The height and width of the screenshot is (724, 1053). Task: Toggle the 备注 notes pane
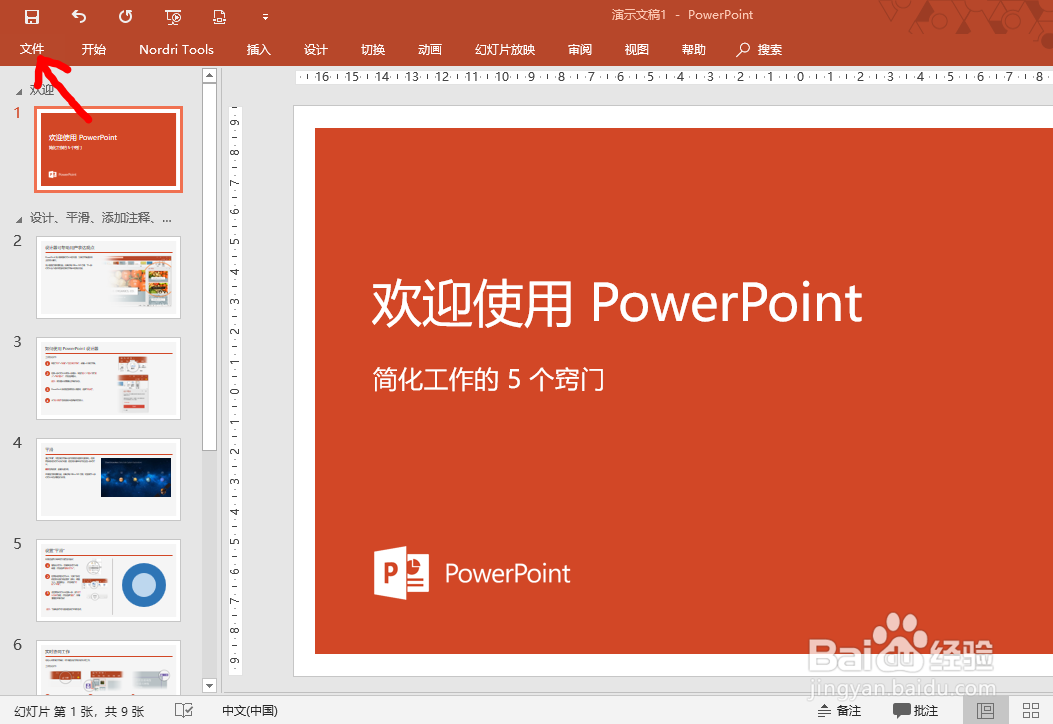click(x=840, y=710)
